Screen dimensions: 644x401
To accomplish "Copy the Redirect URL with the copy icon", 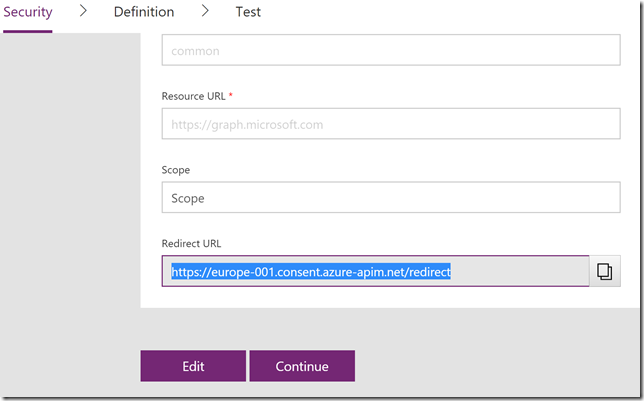I will (x=605, y=272).
